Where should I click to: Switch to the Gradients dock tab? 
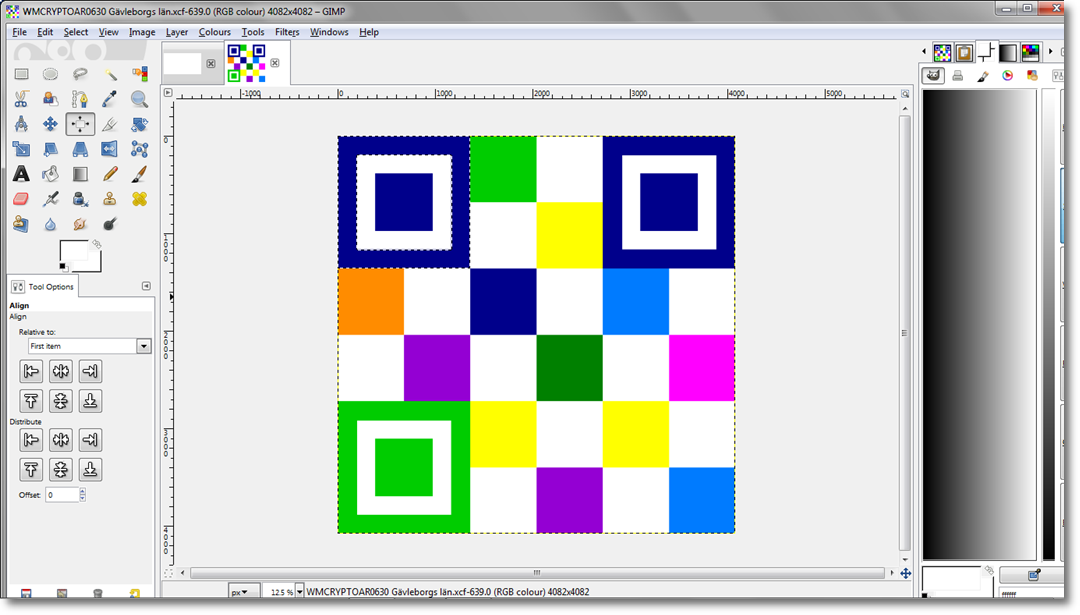(x=1008, y=52)
